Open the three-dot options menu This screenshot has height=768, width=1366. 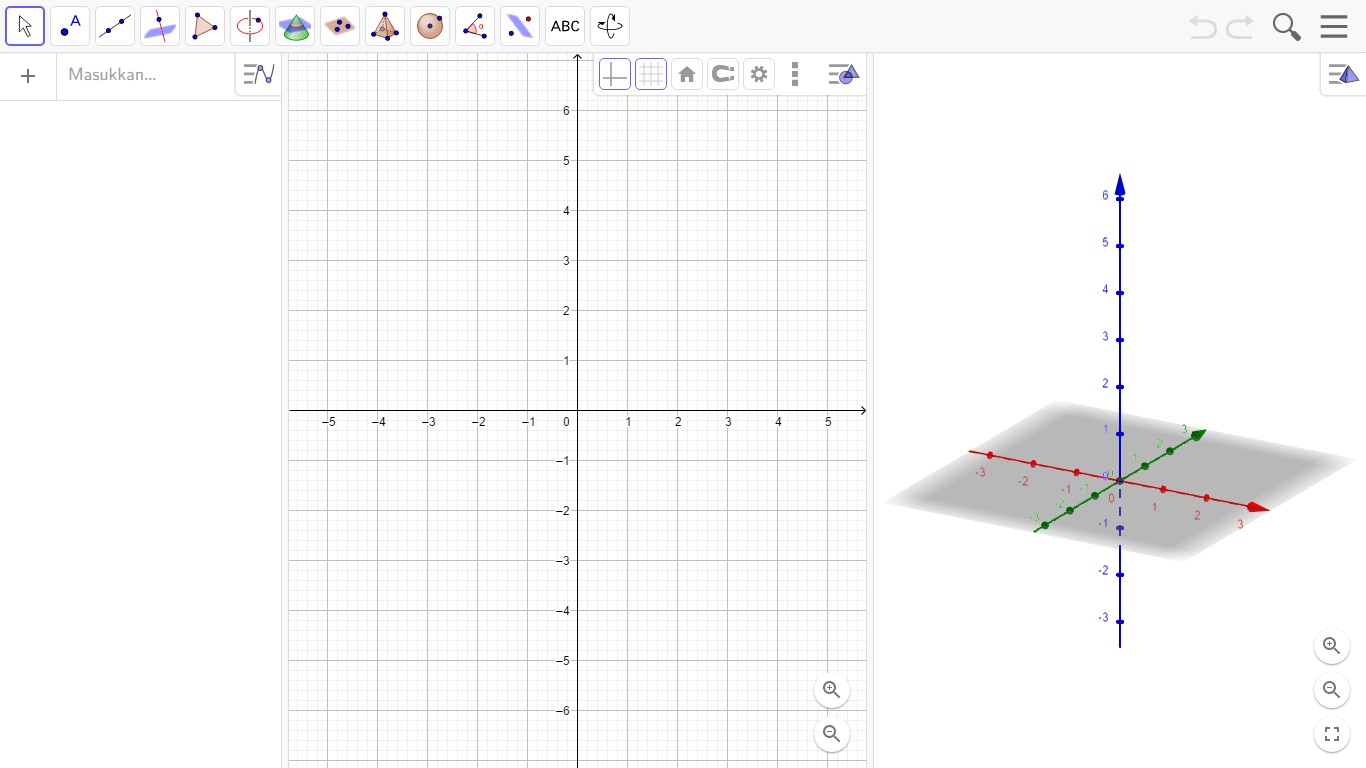(x=794, y=73)
